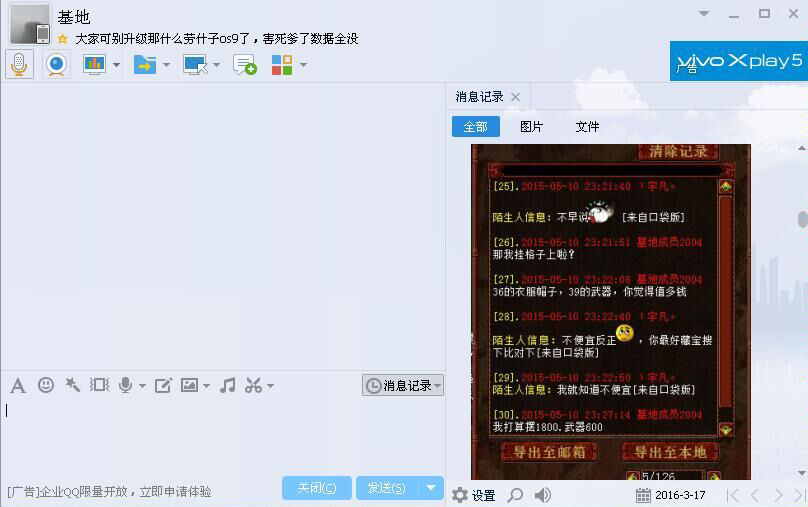808x507 pixels.
Task: Toggle the 消息记录 message history panel button
Action: [x=402, y=385]
